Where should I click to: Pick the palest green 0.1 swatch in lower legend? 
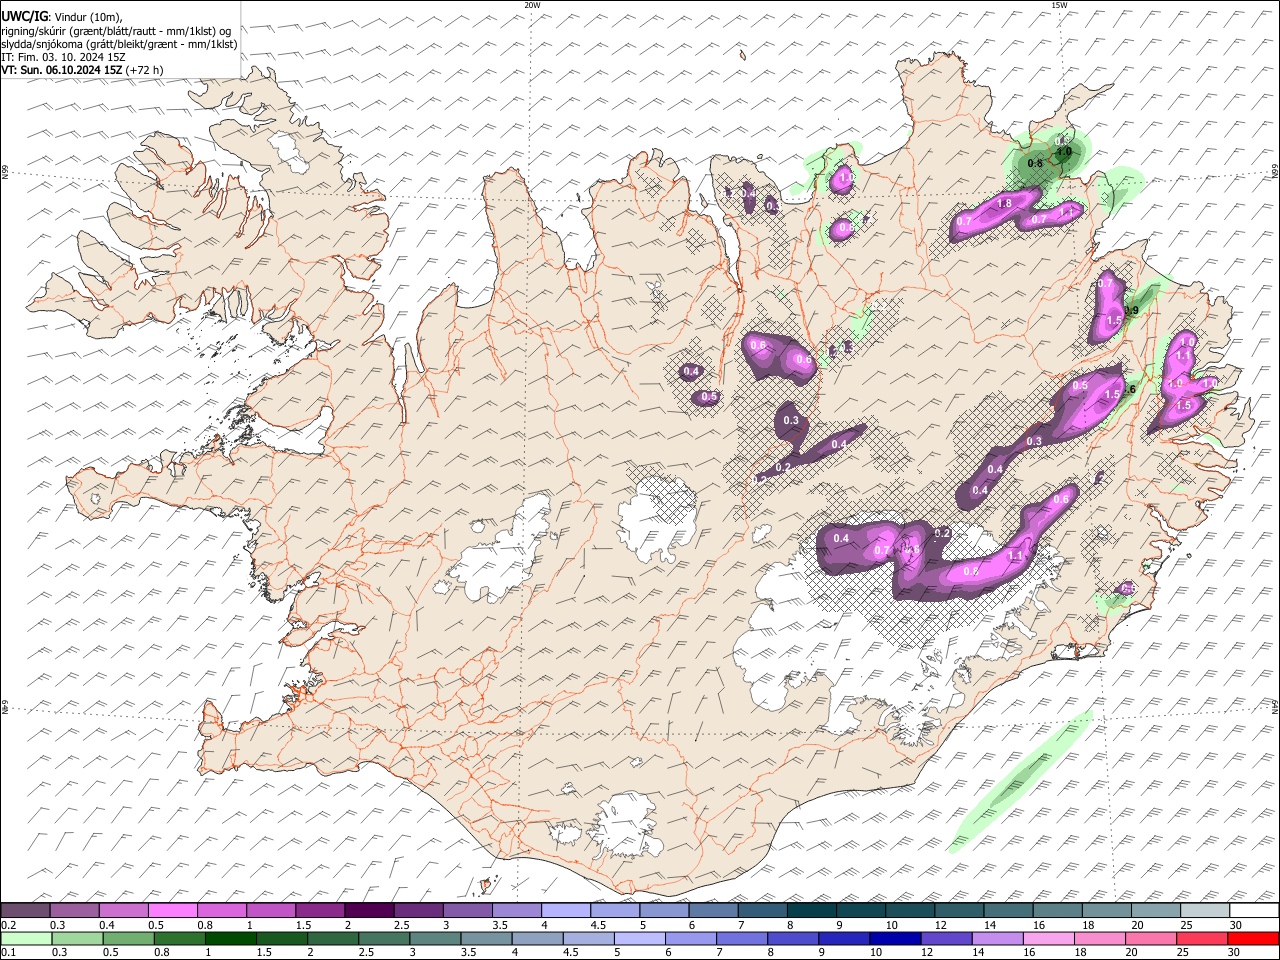(26, 938)
